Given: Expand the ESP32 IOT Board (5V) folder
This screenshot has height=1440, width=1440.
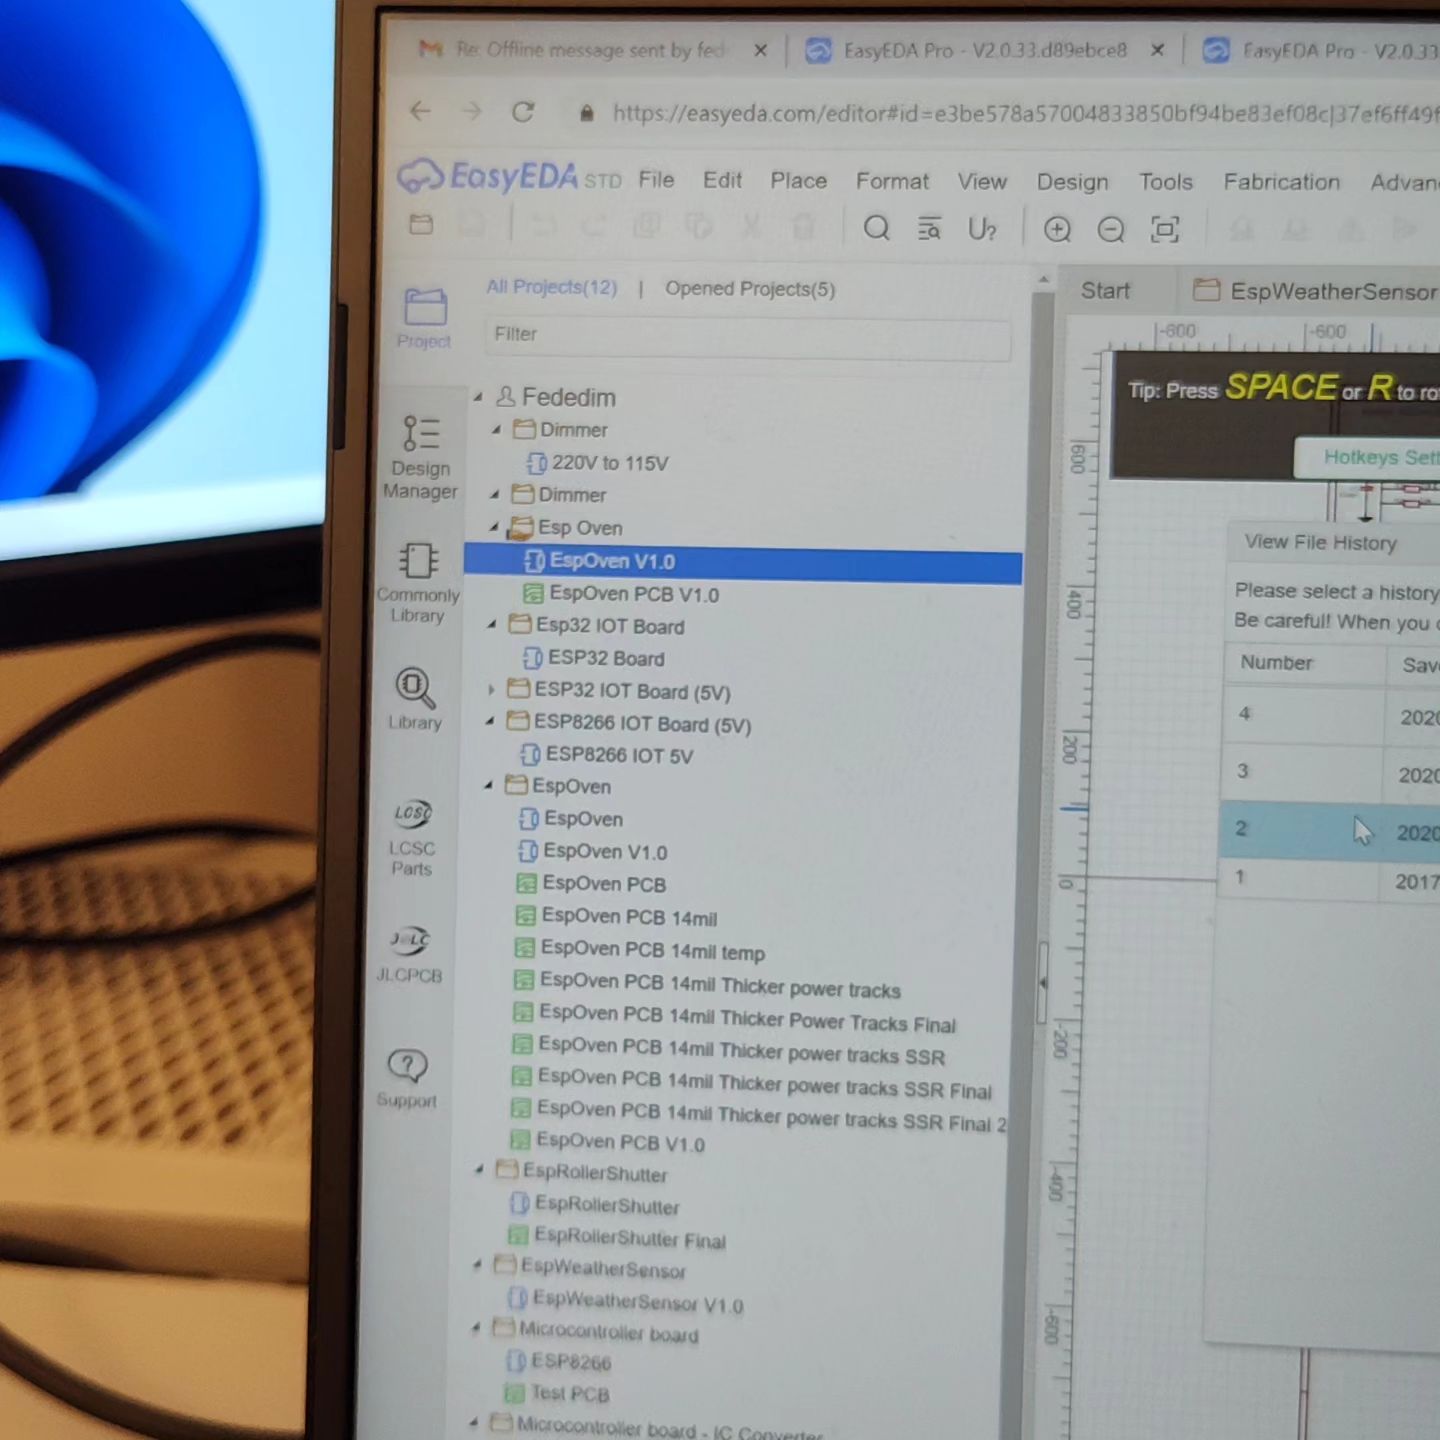Looking at the screenshot, I should [491, 689].
